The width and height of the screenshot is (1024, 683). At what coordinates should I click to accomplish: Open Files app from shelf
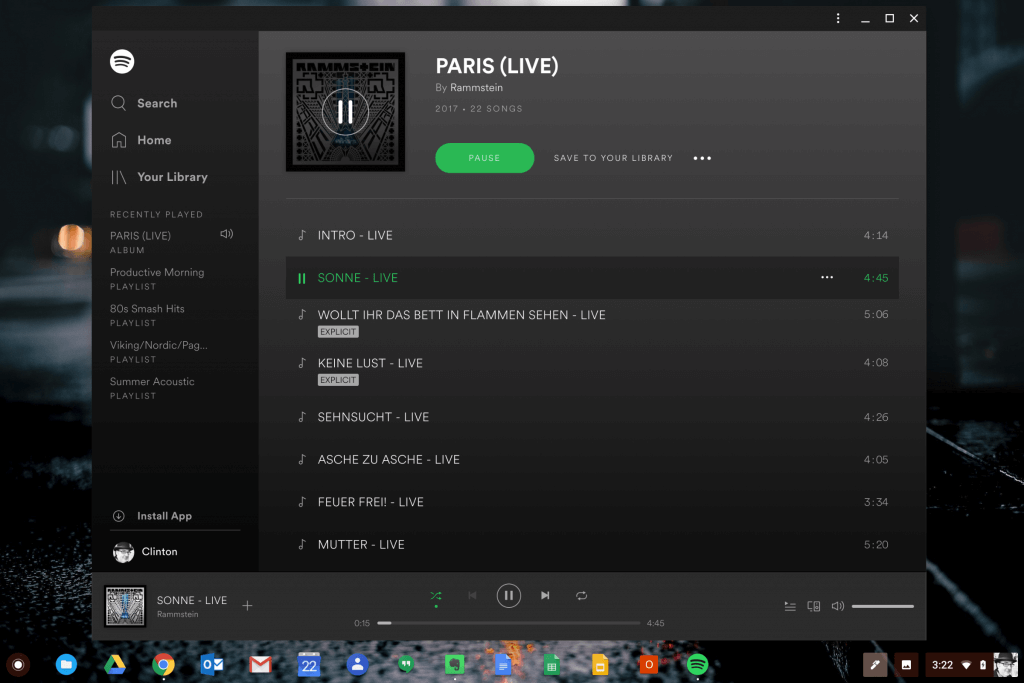click(66, 665)
